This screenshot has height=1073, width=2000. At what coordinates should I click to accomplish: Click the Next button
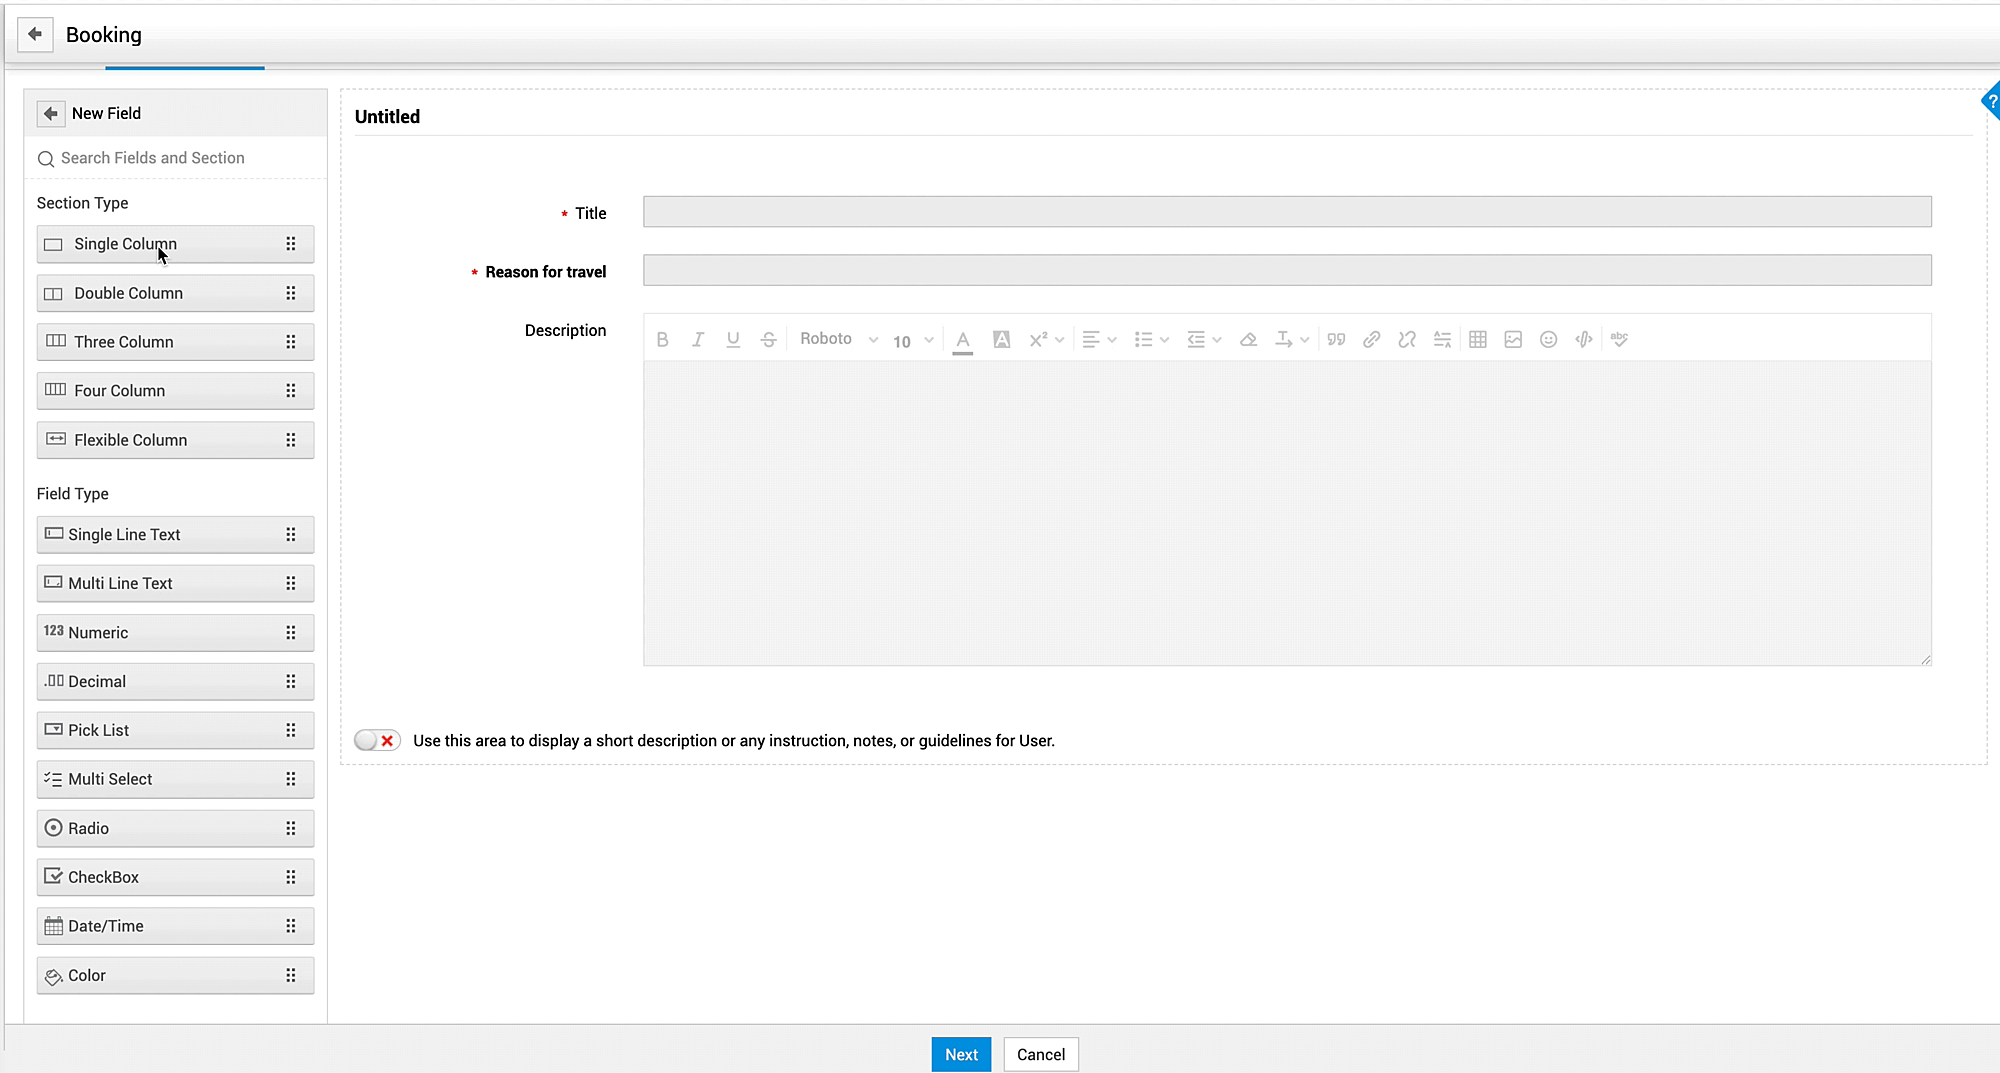click(960, 1054)
